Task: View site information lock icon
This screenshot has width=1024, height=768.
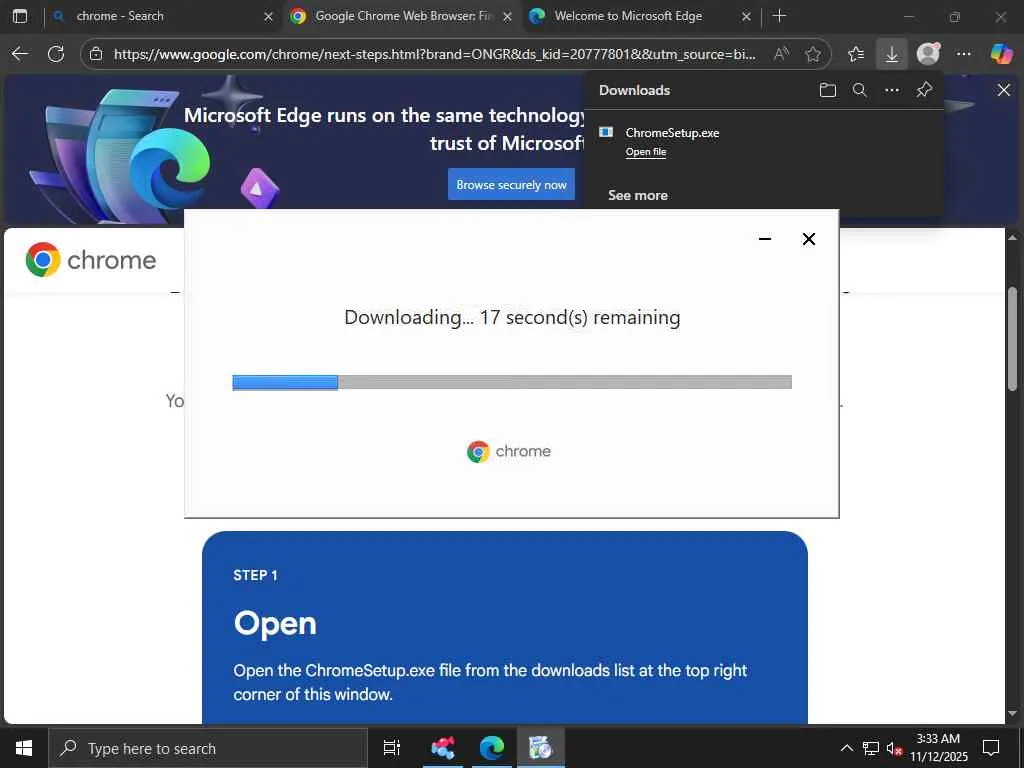Action: 96,54
